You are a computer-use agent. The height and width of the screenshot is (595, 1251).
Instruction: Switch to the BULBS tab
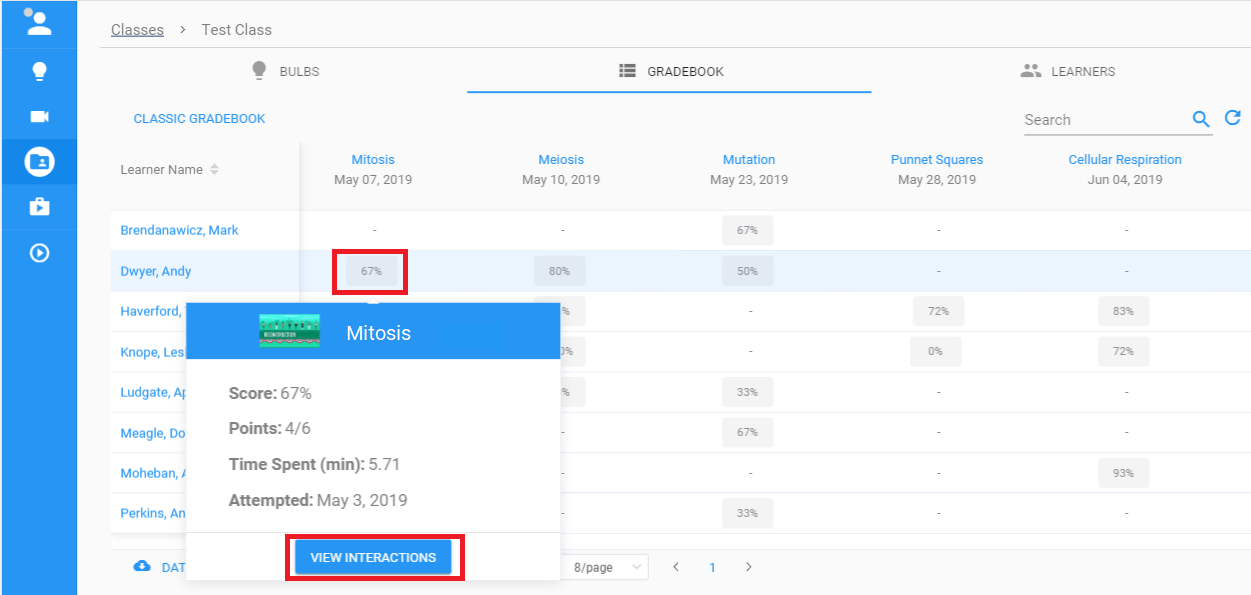click(x=285, y=70)
